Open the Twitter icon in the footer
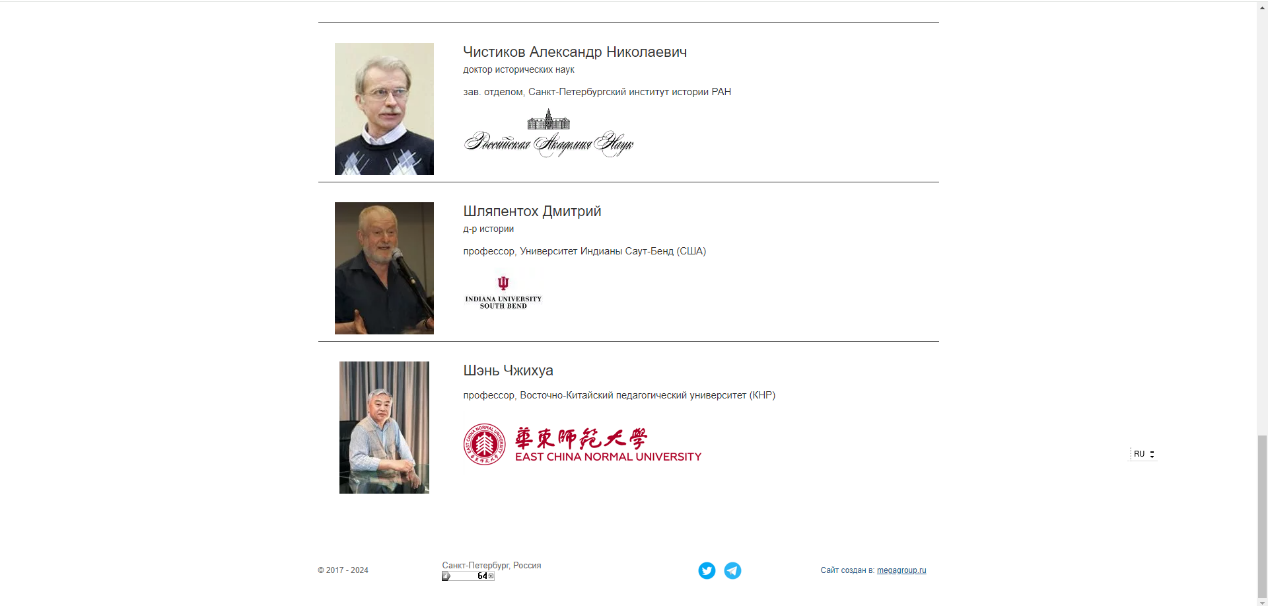The width and height of the screenshot is (1268, 606). 707,571
